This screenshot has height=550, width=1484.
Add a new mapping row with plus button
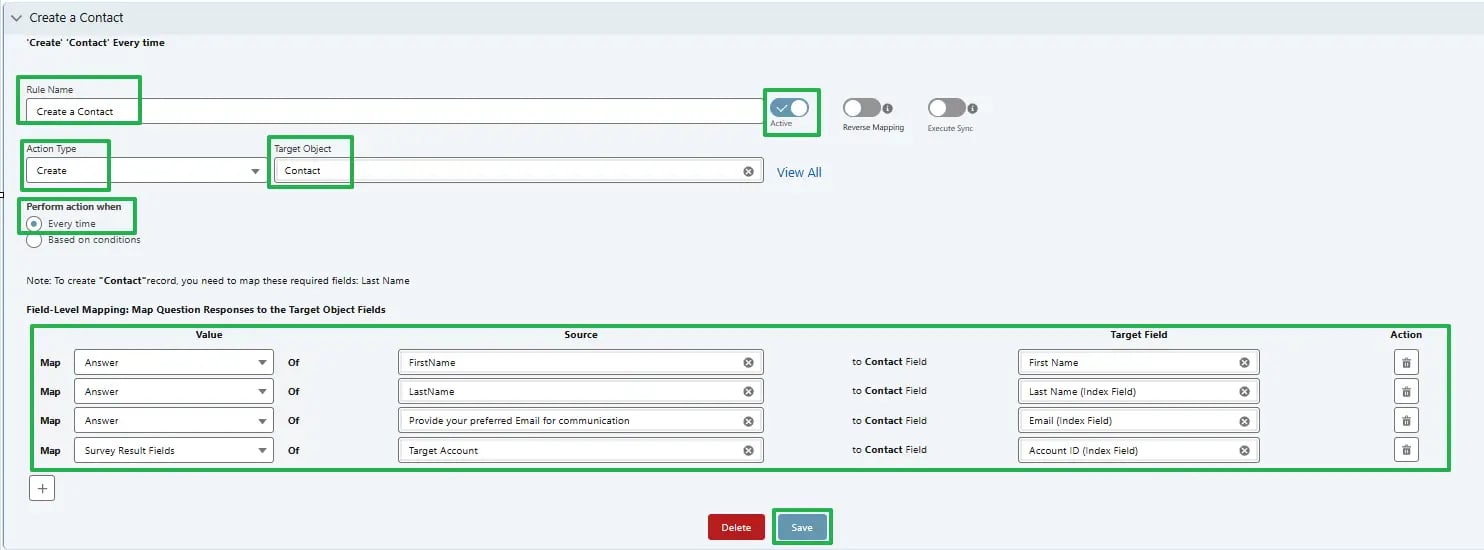point(42,489)
